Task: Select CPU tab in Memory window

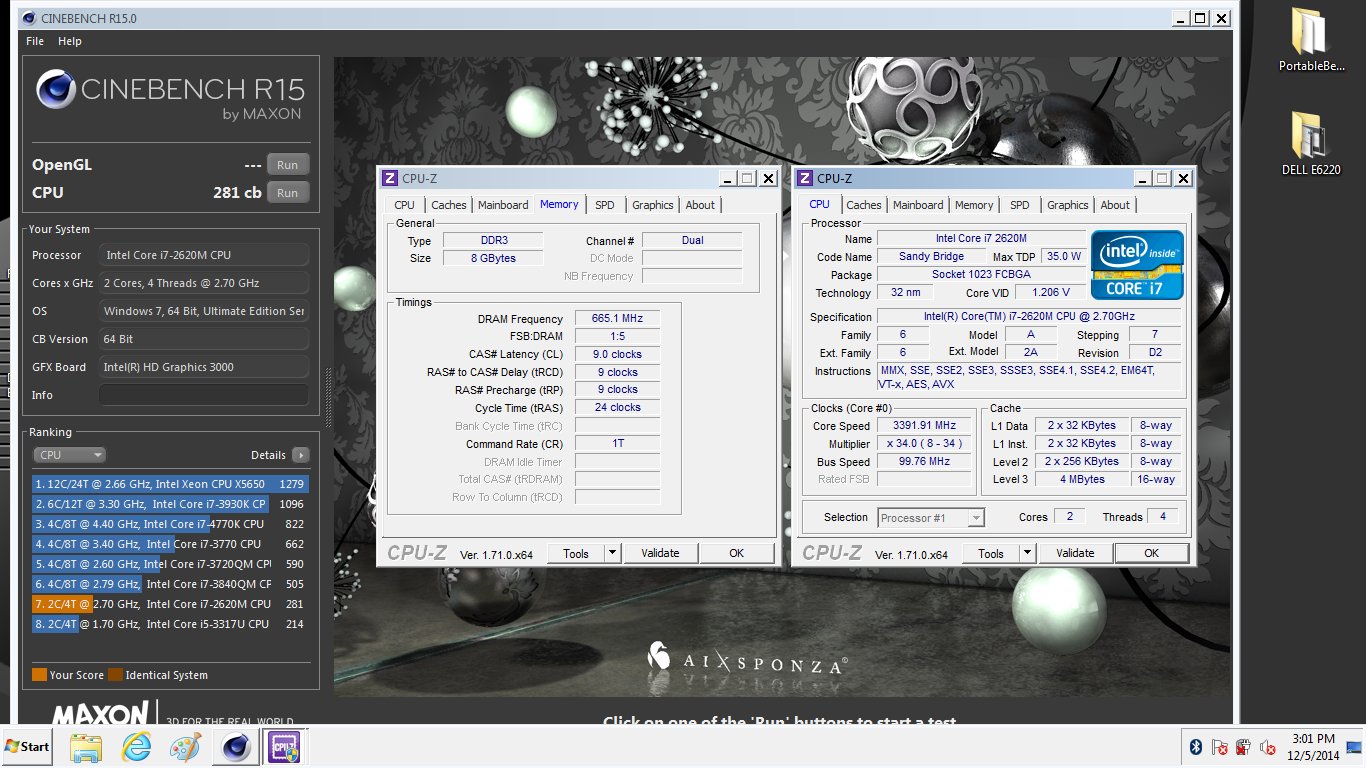Action: point(404,205)
